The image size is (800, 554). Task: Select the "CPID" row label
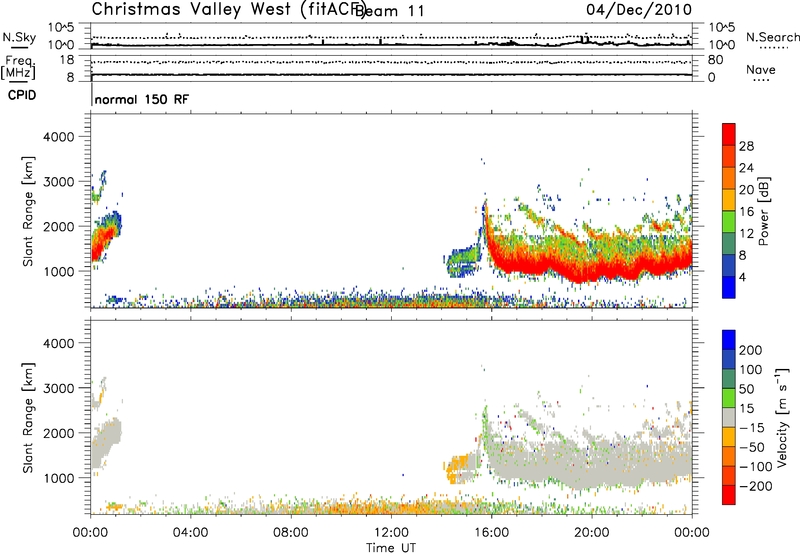coord(22,95)
